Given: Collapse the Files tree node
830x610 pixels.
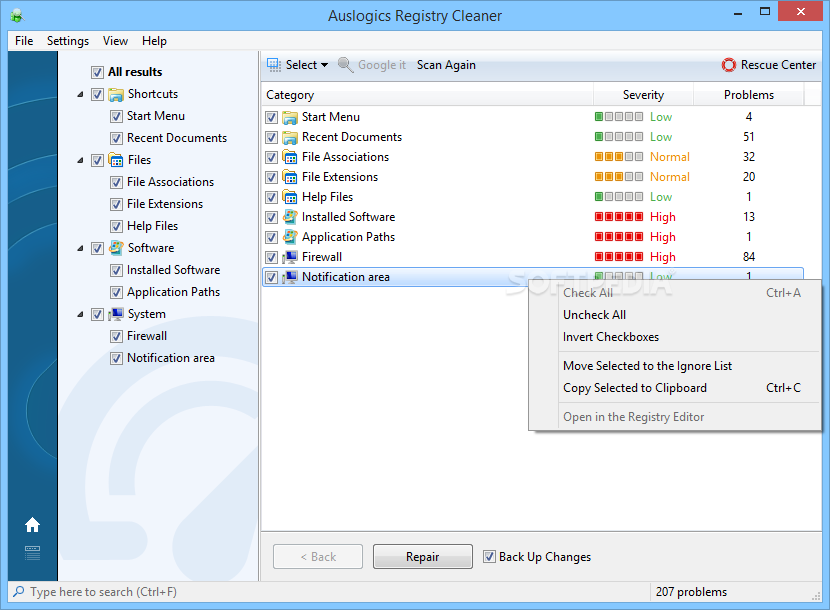Looking at the screenshot, I should 80,160.
